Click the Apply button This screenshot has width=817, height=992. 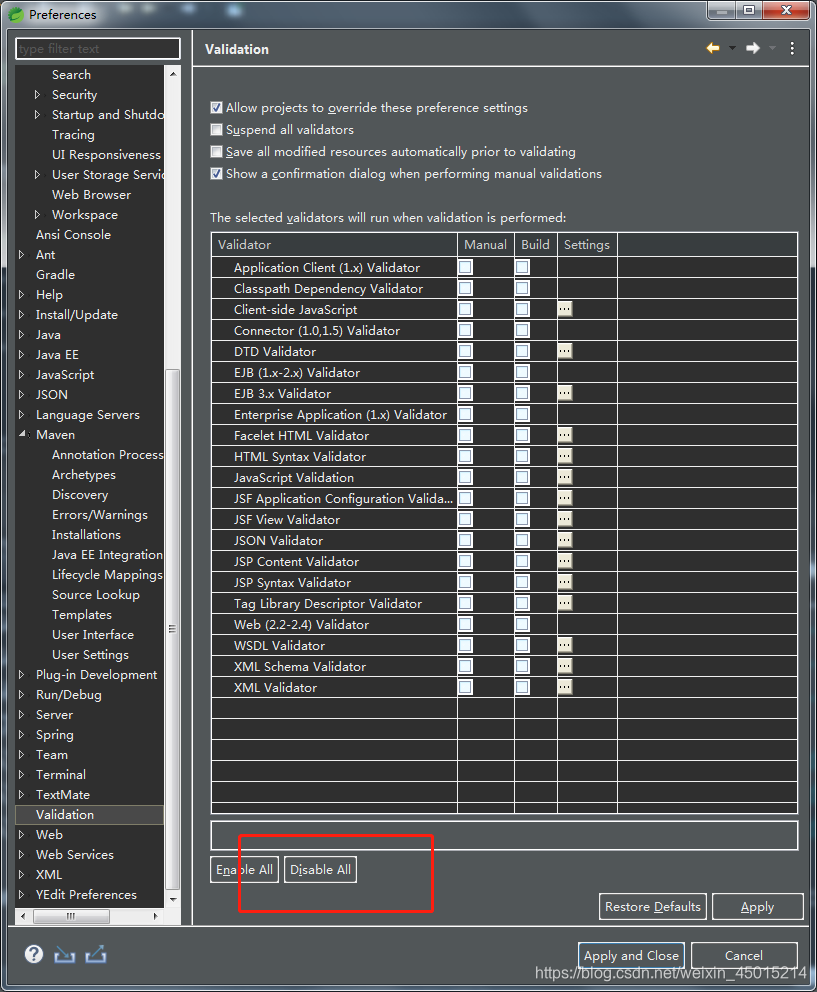click(x=758, y=907)
